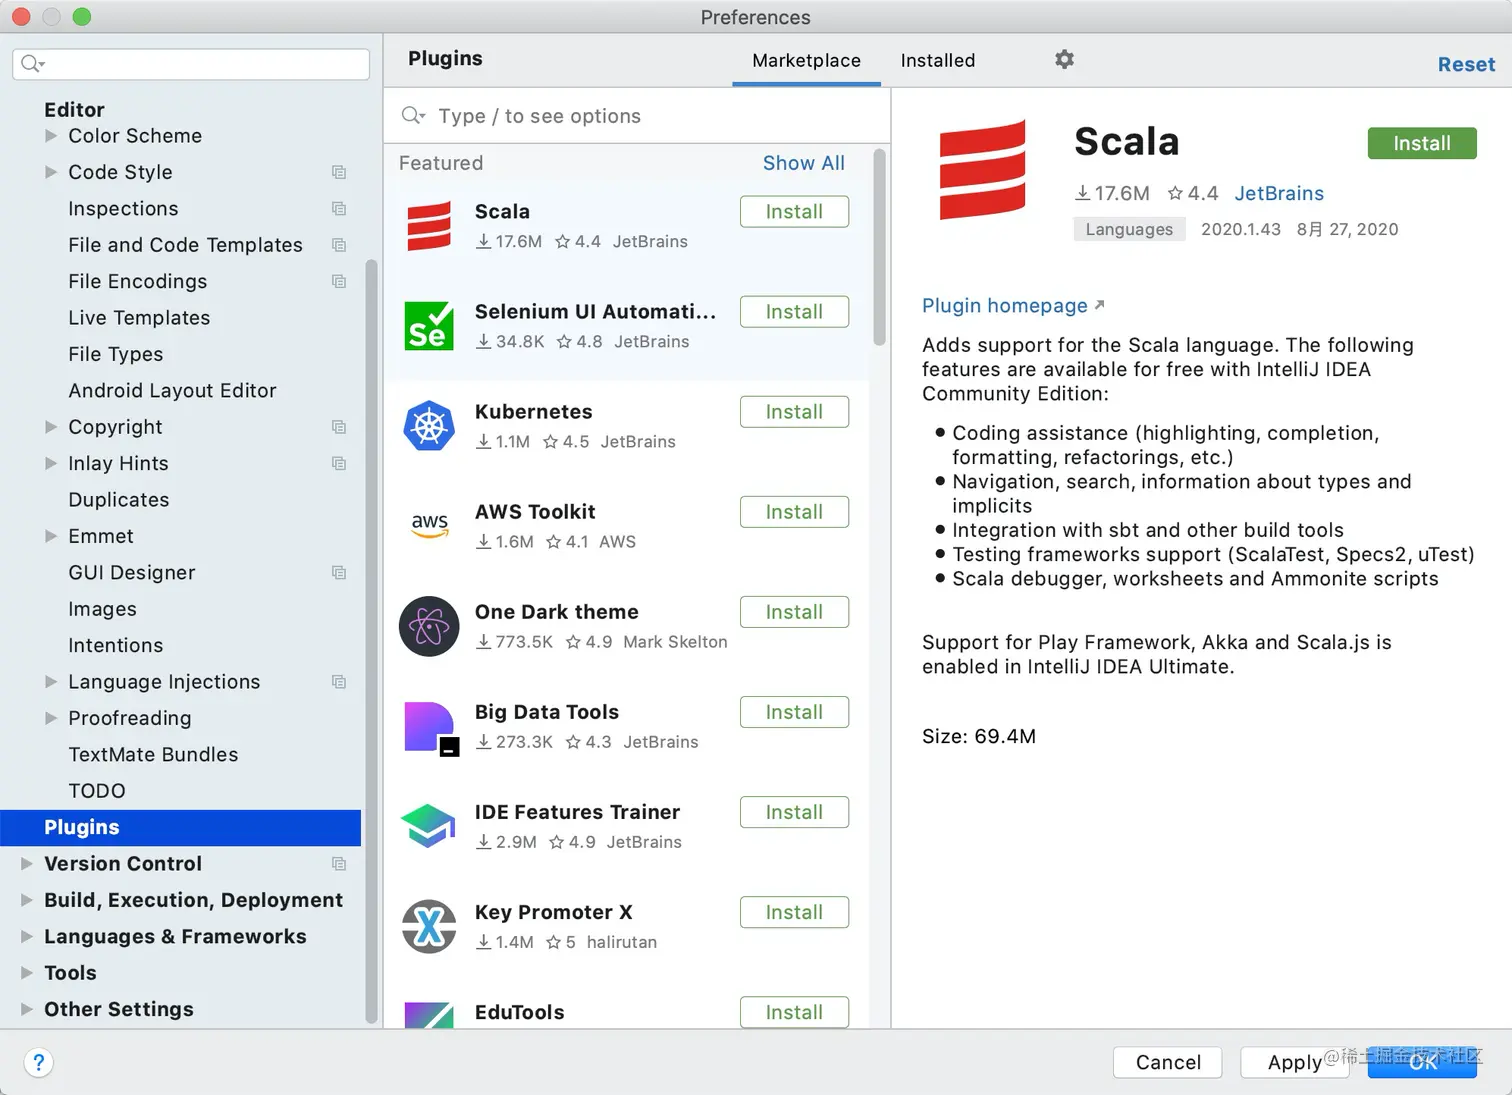The width and height of the screenshot is (1512, 1095).
Task: Click the Apply button
Action: coord(1295,1062)
